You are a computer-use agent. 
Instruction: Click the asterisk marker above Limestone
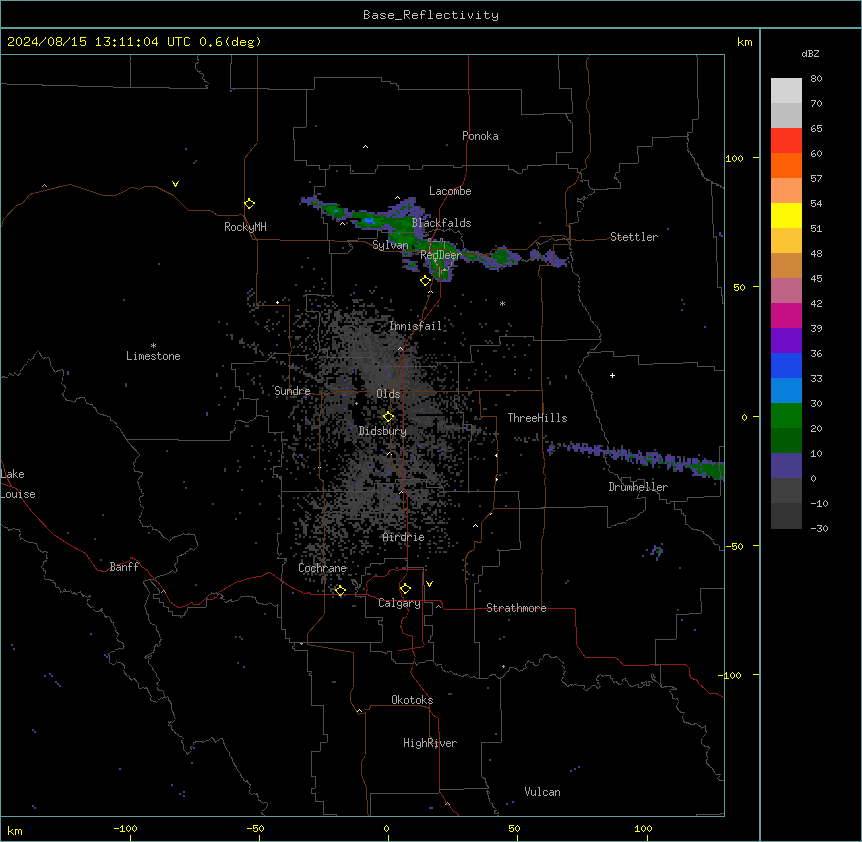[x=153, y=346]
